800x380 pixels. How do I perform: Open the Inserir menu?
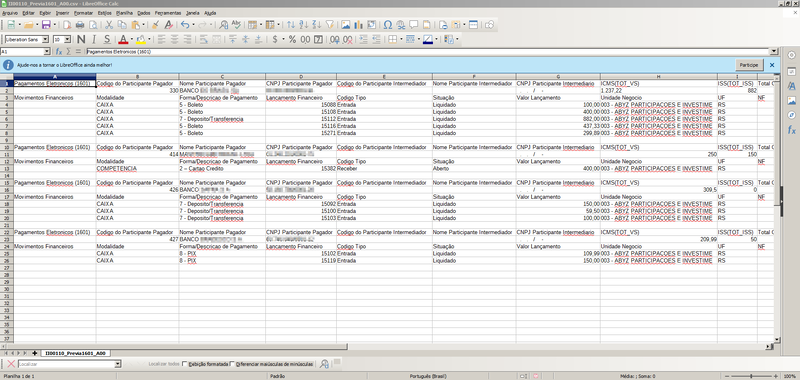click(63, 12)
